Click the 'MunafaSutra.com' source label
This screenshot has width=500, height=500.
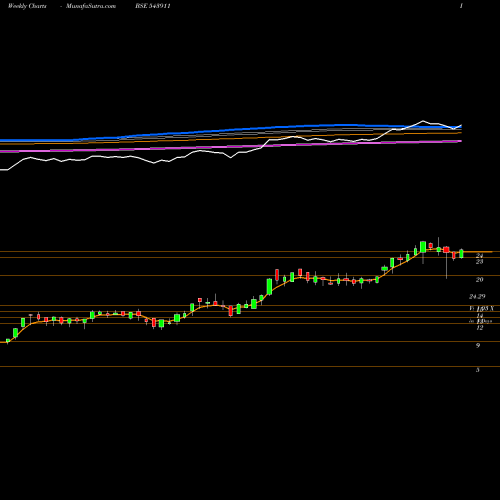(91, 6)
